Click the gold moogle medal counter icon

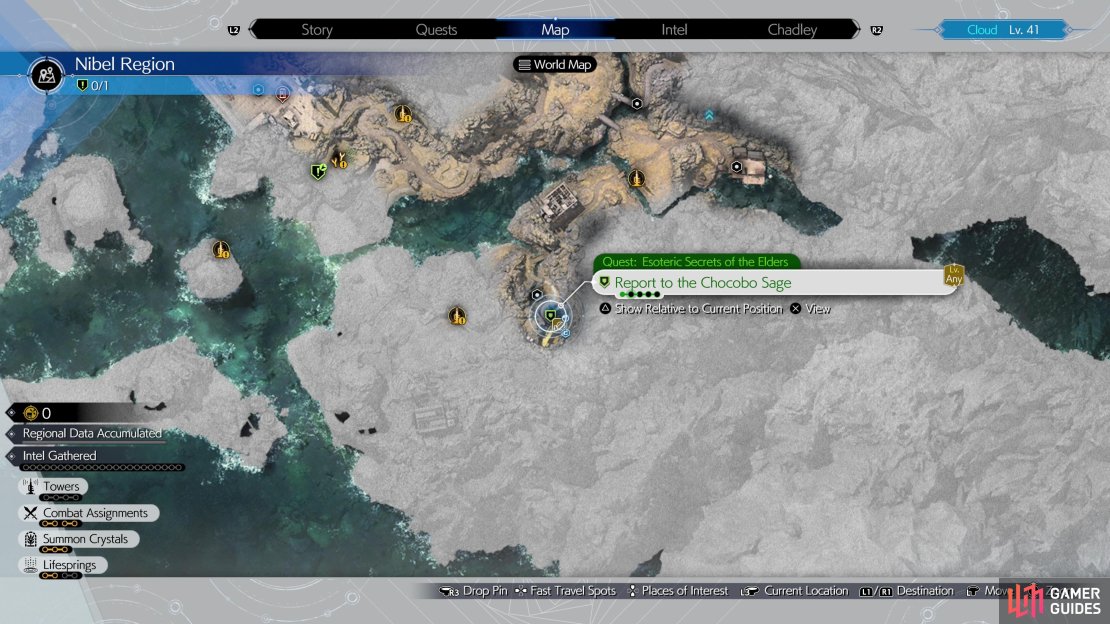30,413
